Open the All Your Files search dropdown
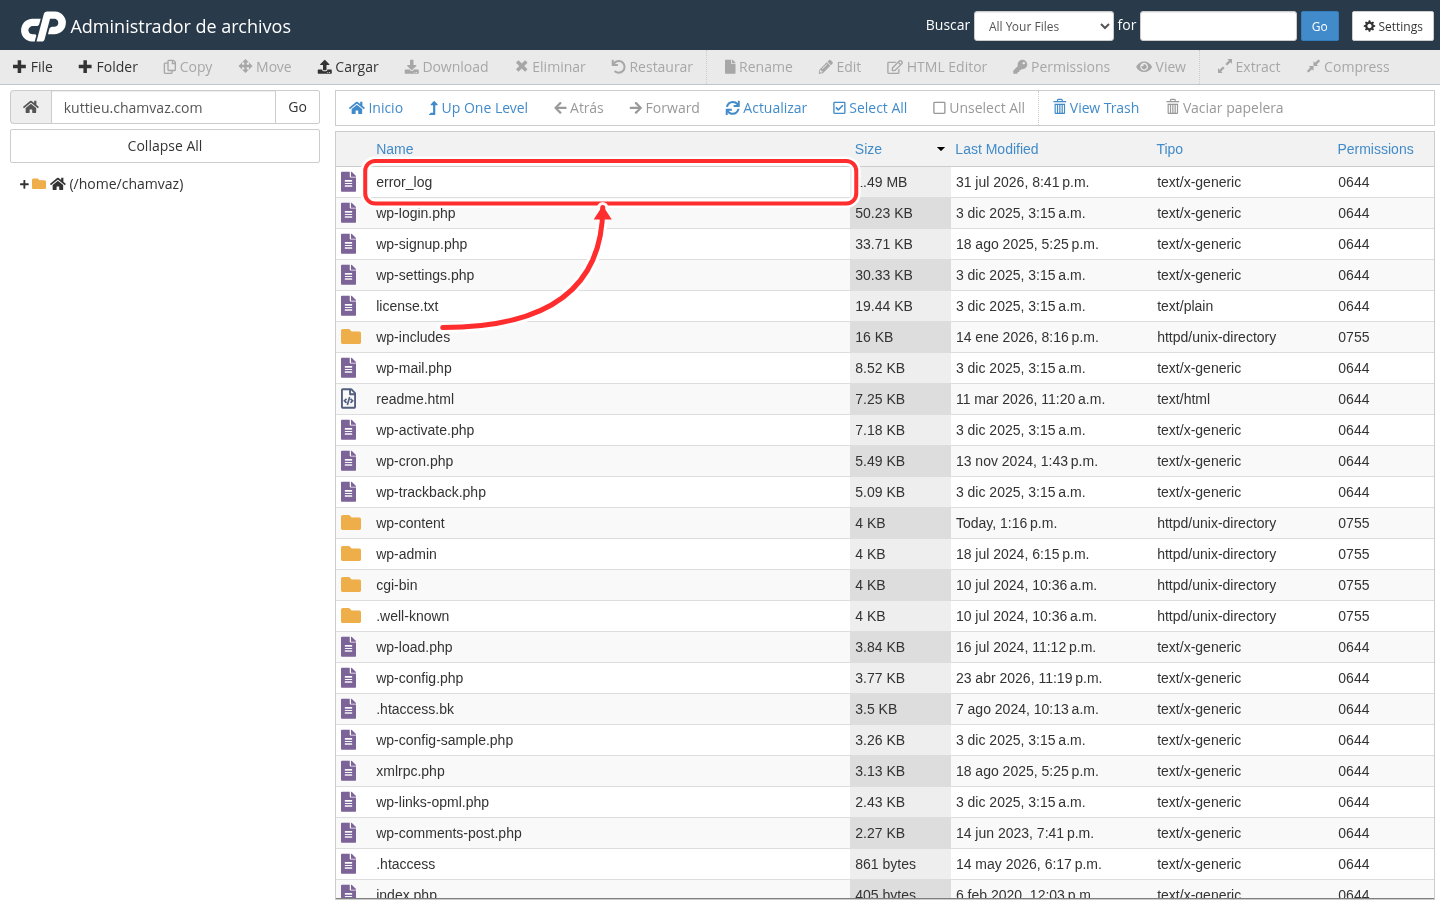This screenshot has height=900, width=1440. (1044, 26)
